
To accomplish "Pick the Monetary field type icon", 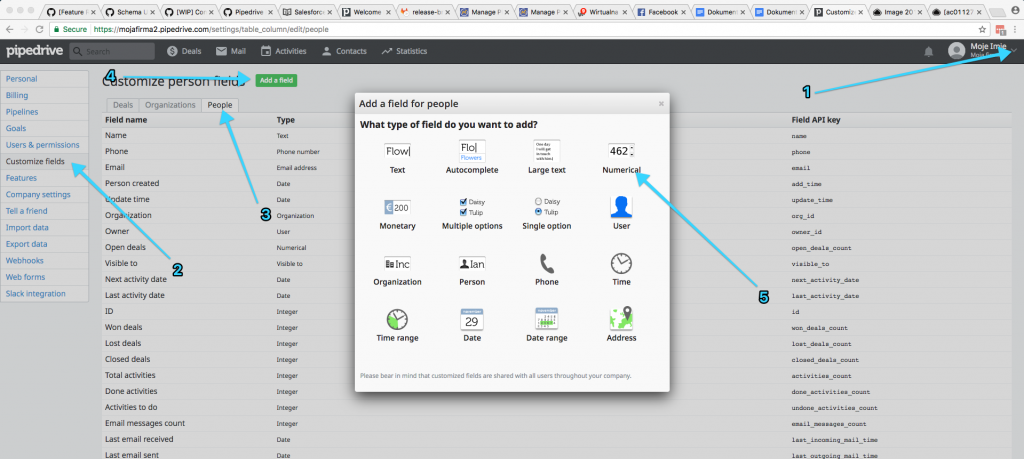I will (x=397, y=207).
